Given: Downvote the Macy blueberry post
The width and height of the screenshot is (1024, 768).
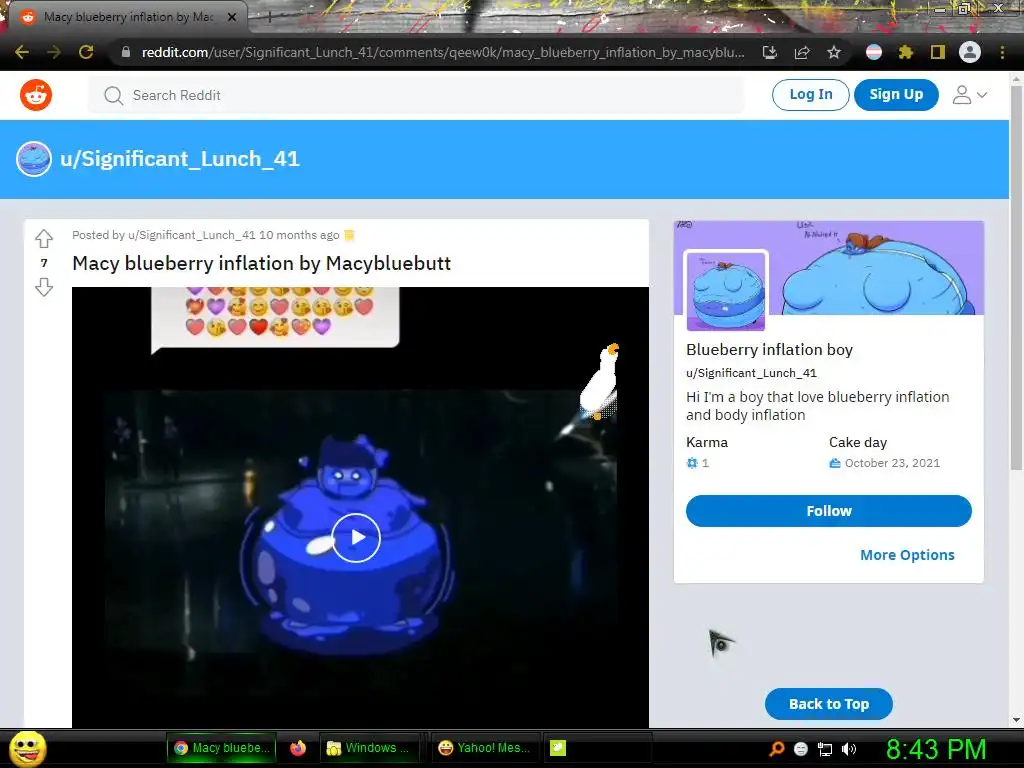Looking at the screenshot, I should point(44,287).
